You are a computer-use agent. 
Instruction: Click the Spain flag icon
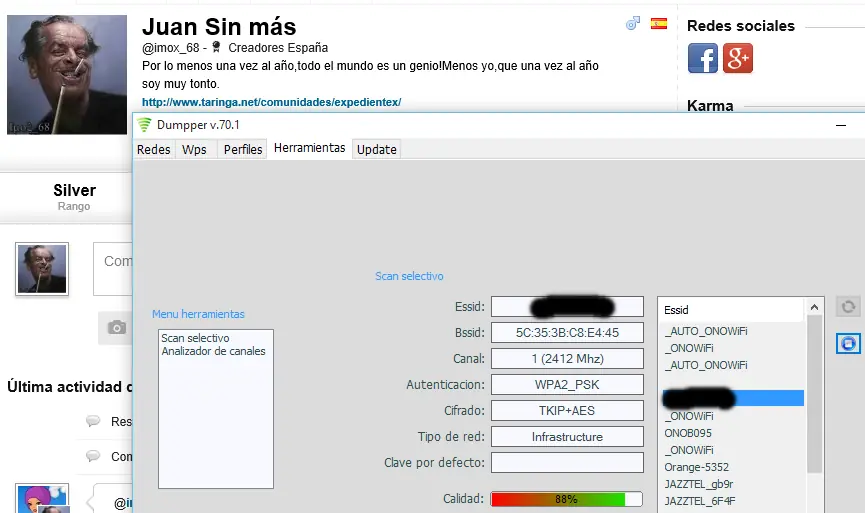(x=659, y=23)
